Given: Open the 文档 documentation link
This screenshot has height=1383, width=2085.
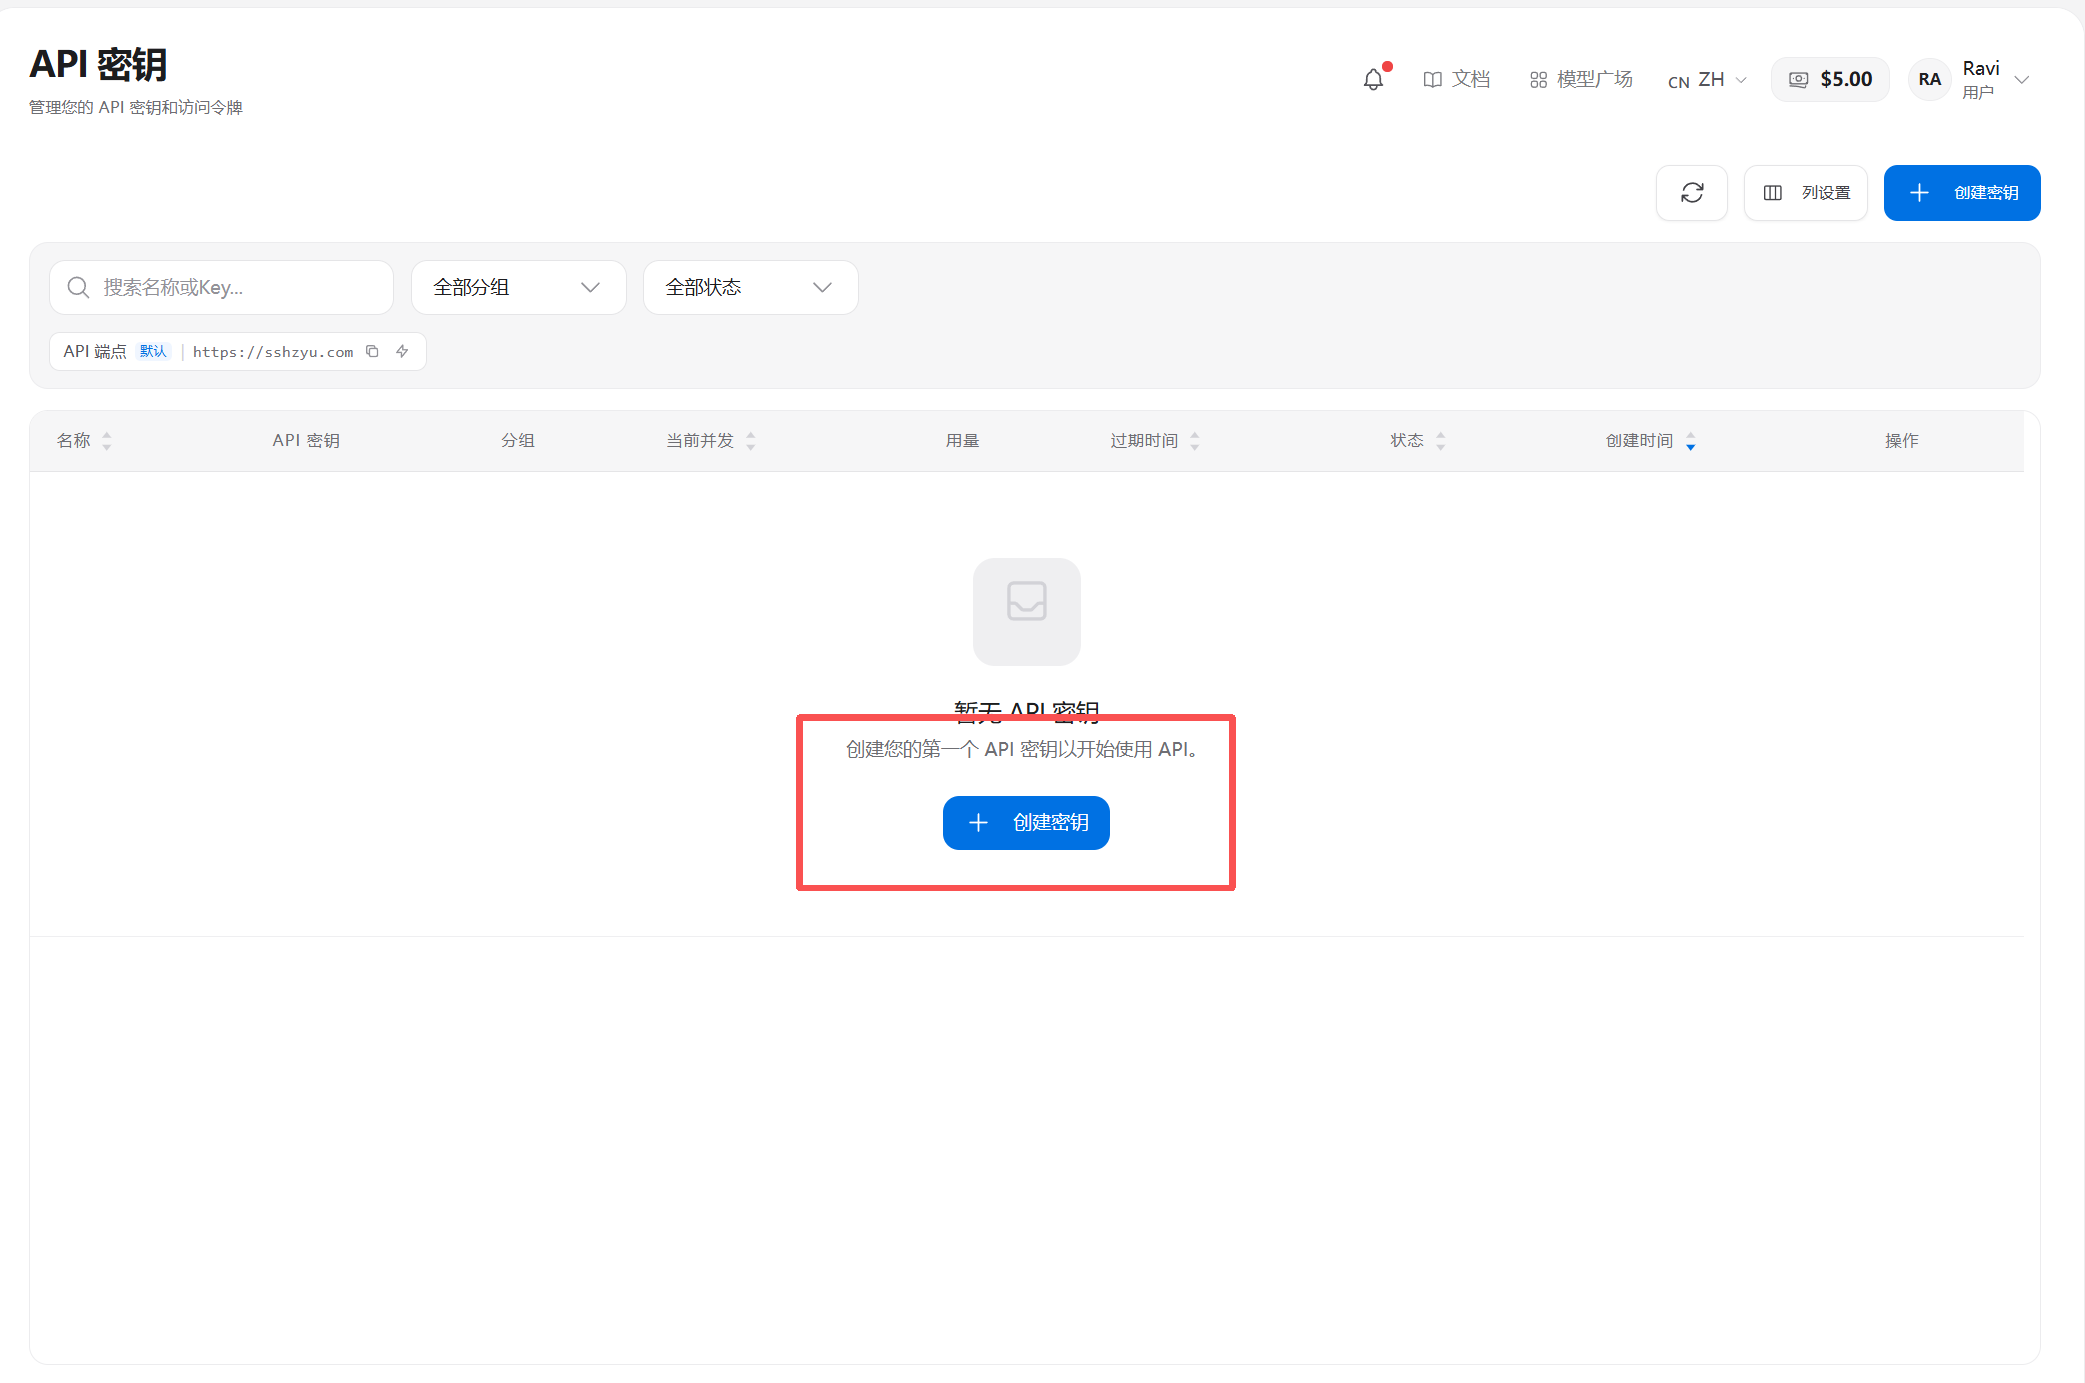Looking at the screenshot, I should point(1456,79).
